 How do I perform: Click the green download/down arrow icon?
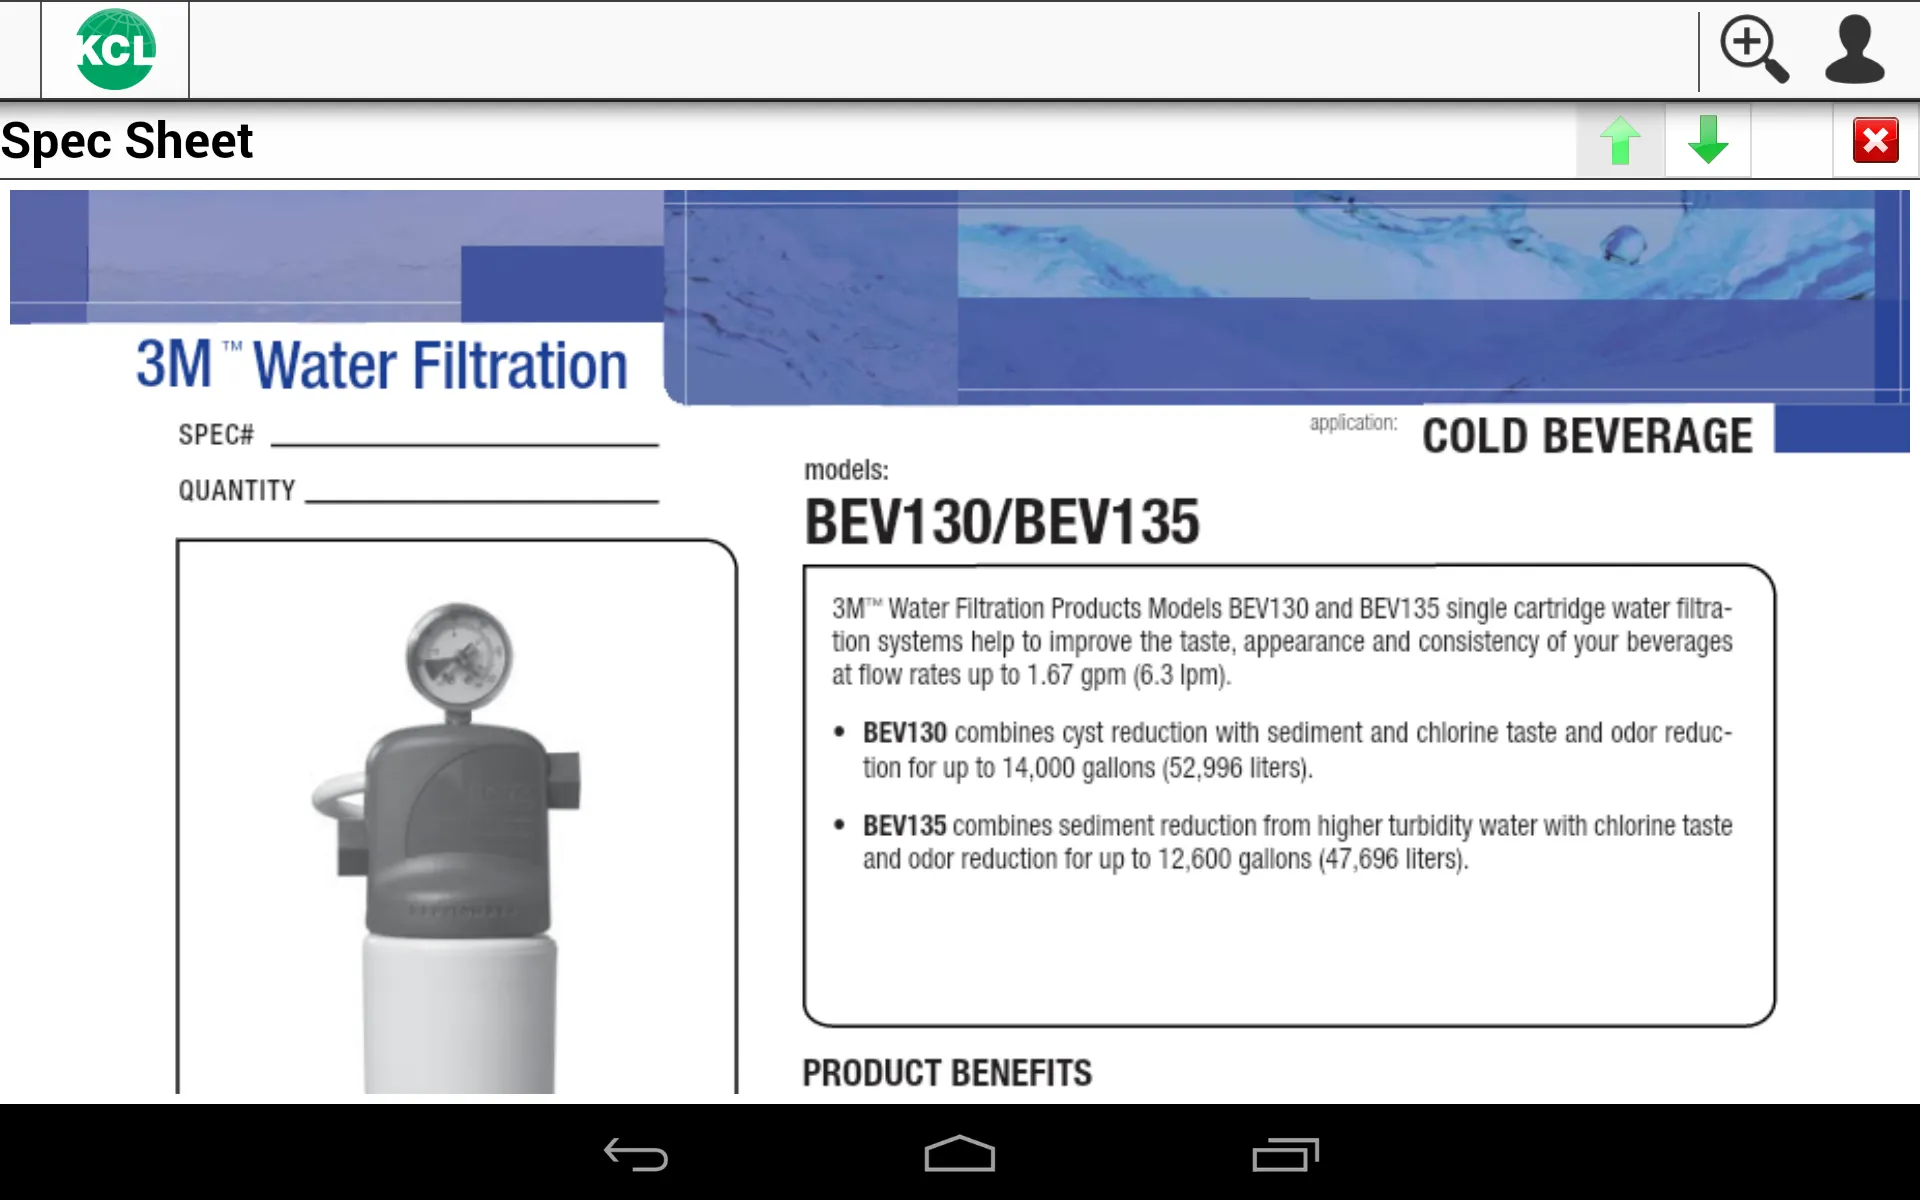click(1706, 138)
